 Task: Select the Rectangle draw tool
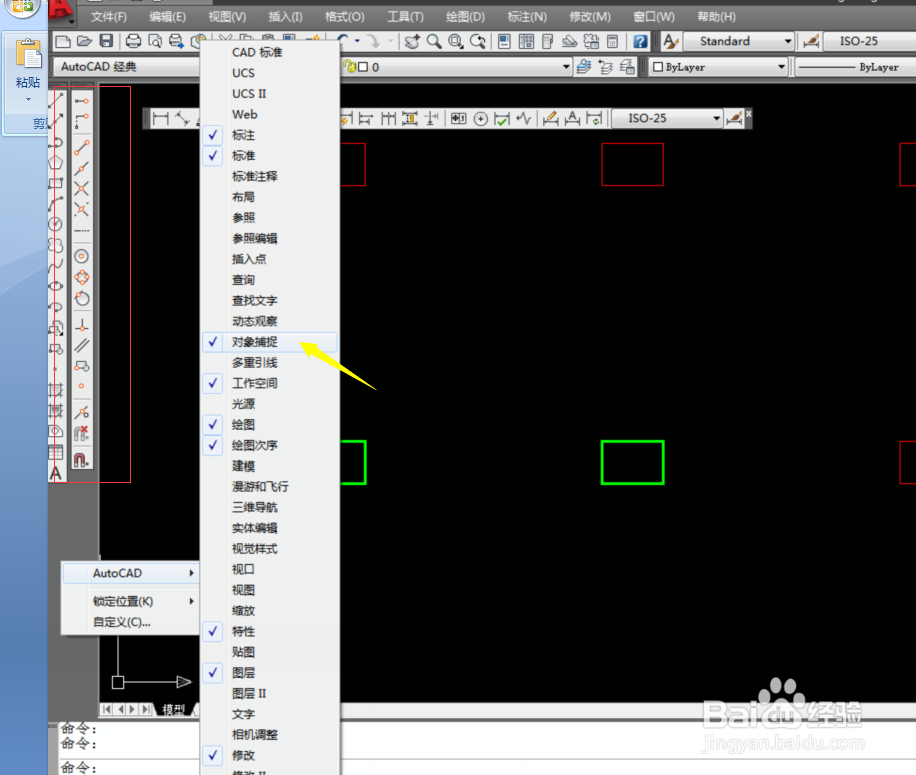[x=55, y=183]
